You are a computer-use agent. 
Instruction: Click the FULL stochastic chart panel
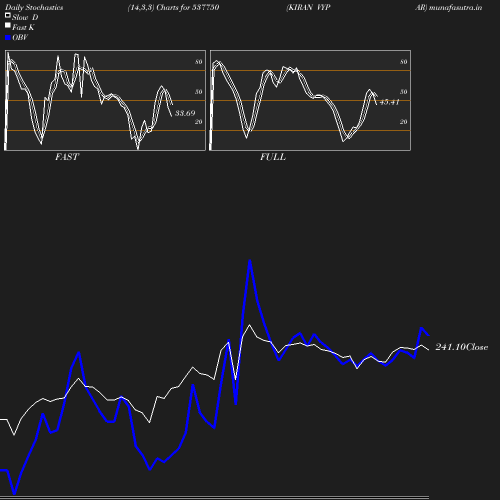tap(310, 100)
